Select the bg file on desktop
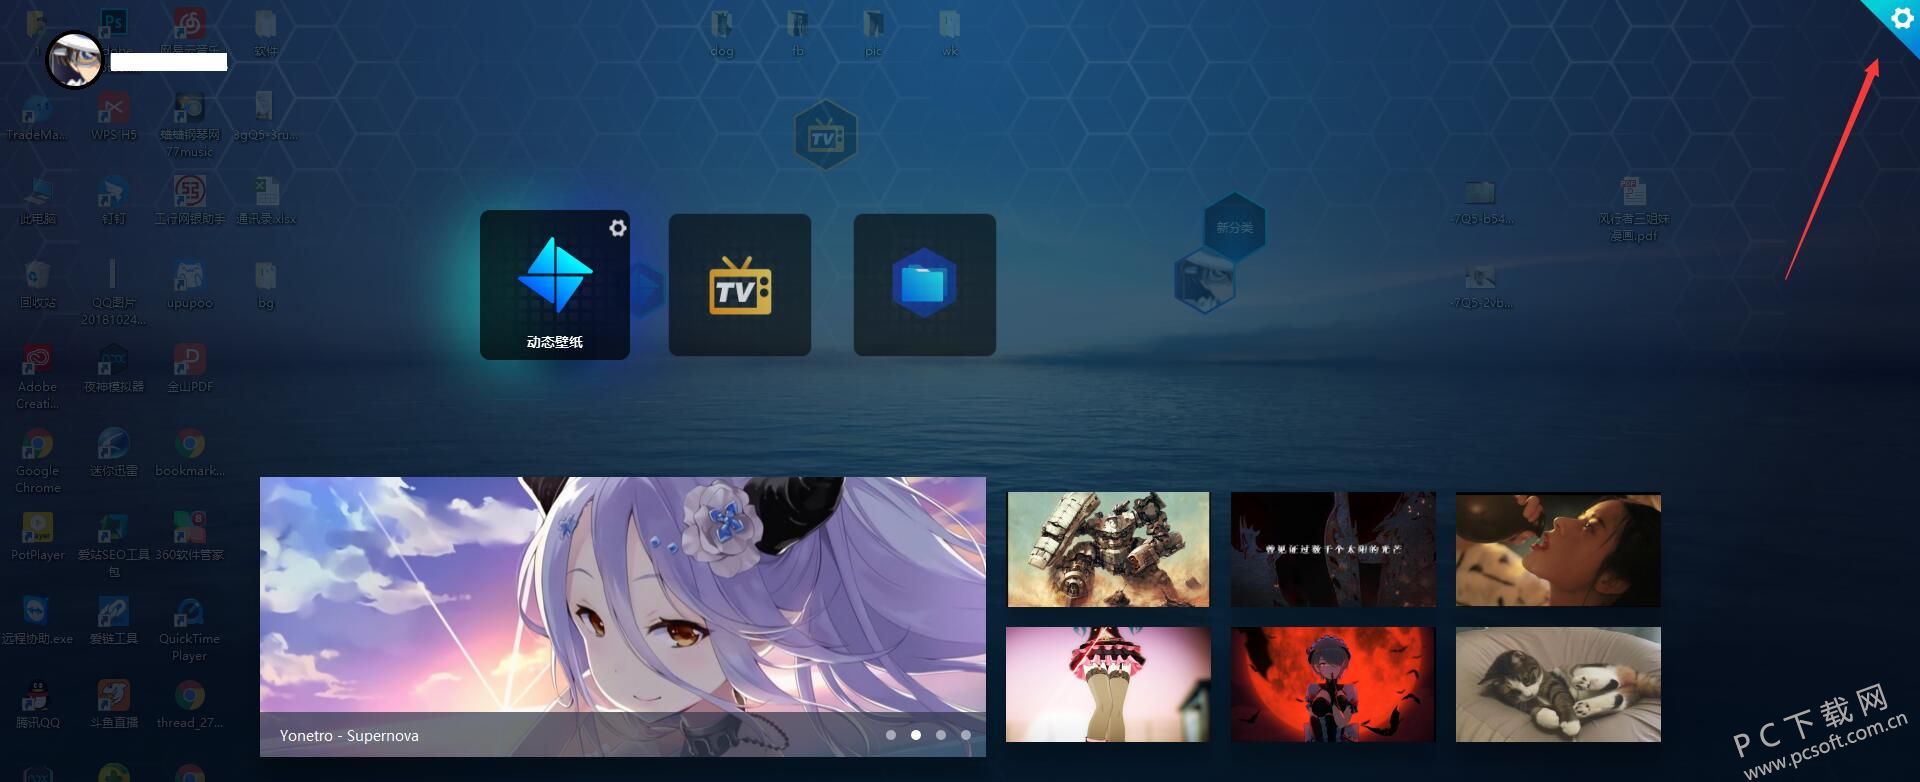This screenshot has height=782, width=1920. (x=266, y=284)
